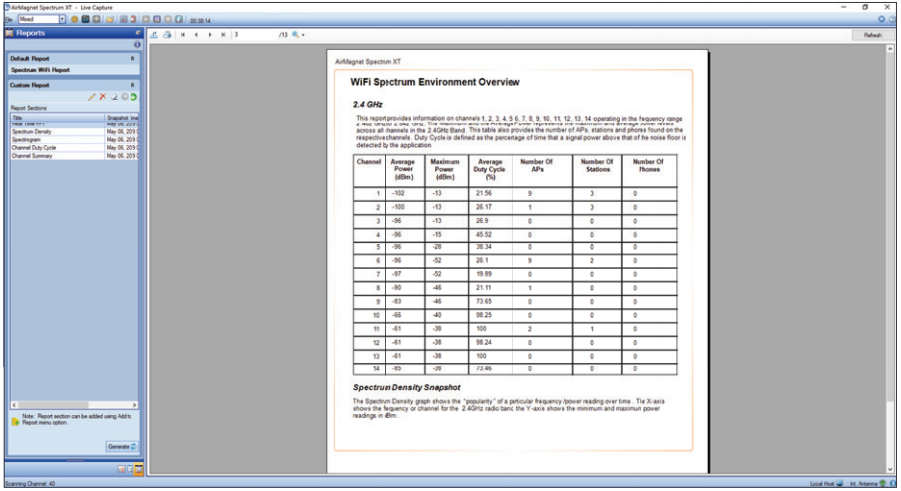Click the WiFi Spectrum Environment Overview heading
Viewport: 901px width, 491px height.
[x=435, y=82]
